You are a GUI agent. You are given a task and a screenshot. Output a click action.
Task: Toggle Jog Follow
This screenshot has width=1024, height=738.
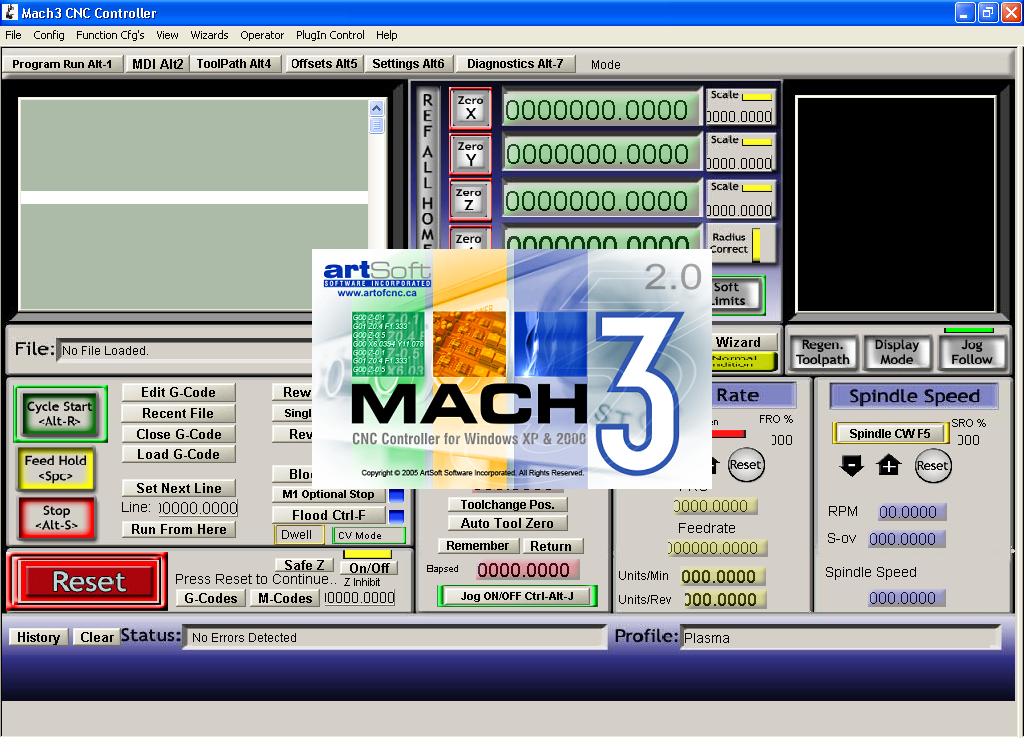coord(971,352)
